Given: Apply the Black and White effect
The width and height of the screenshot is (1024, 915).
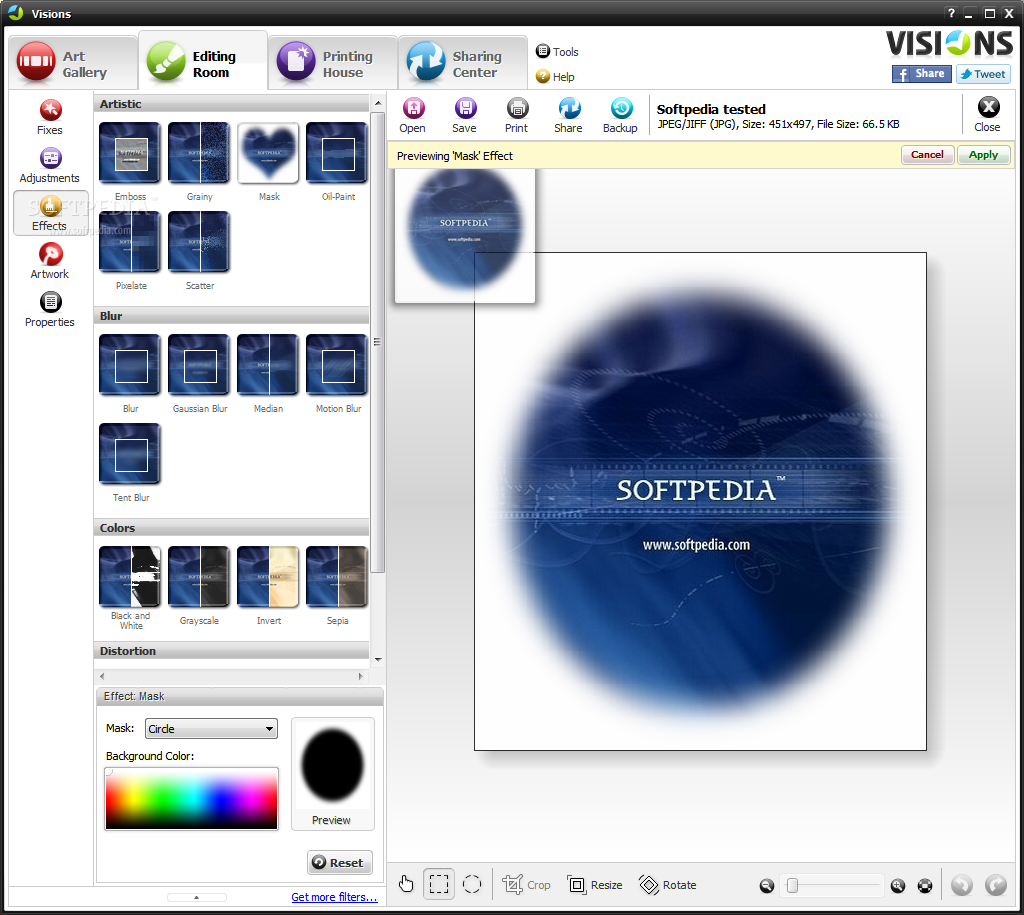Looking at the screenshot, I should click(x=130, y=577).
